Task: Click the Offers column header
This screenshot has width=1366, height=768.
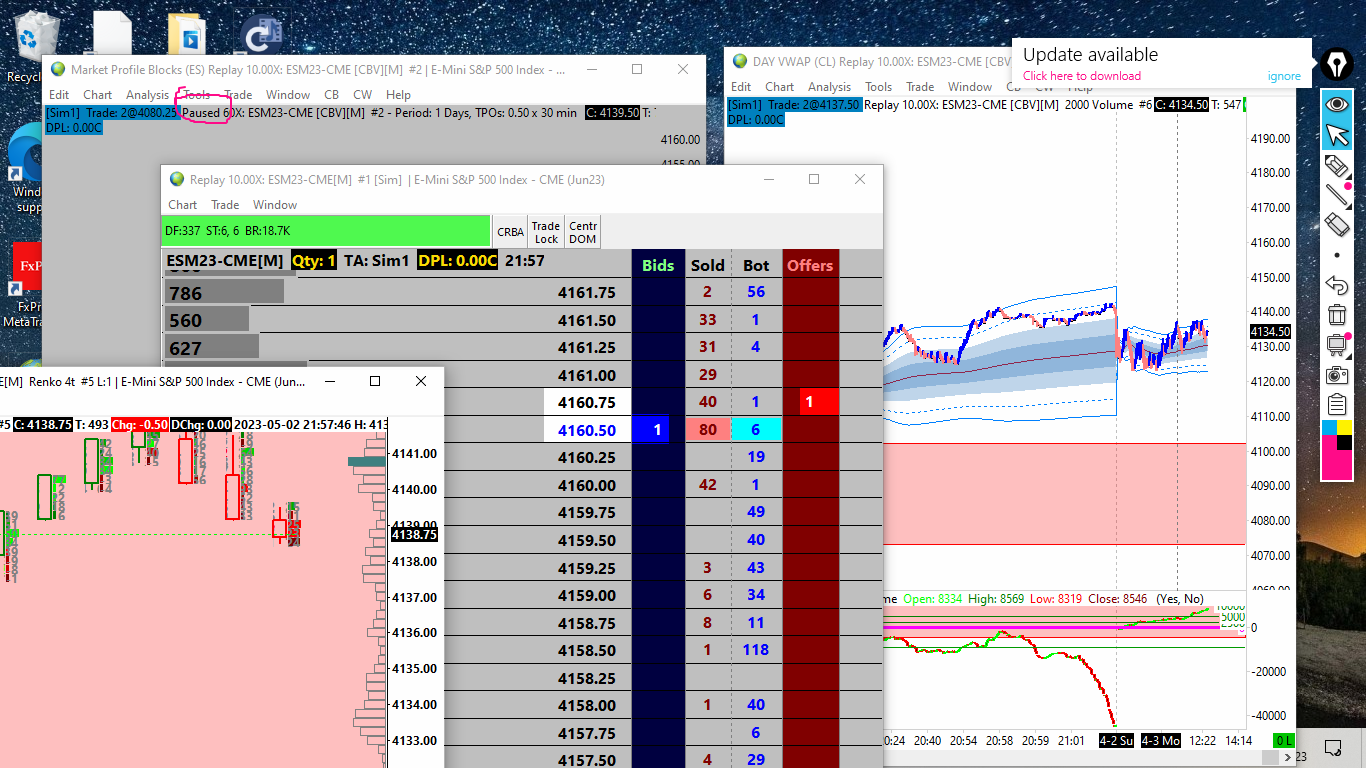Action: 810,265
